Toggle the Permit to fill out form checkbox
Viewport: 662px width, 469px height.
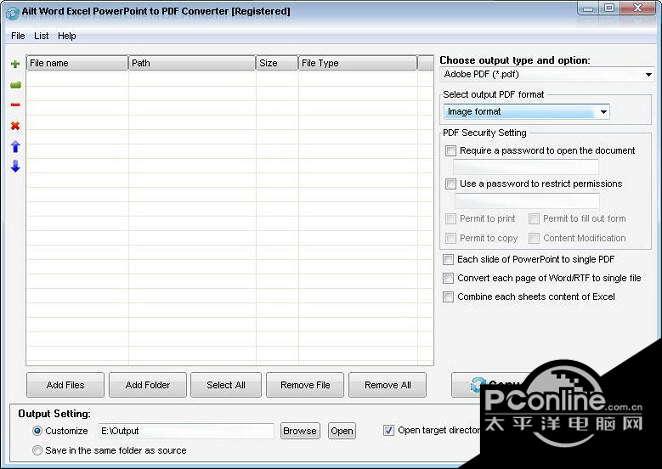click(534, 219)
